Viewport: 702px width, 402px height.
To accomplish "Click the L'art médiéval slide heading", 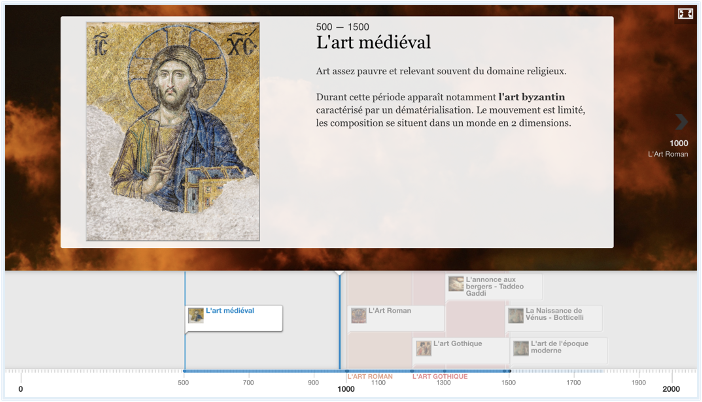I will point(373,43).
